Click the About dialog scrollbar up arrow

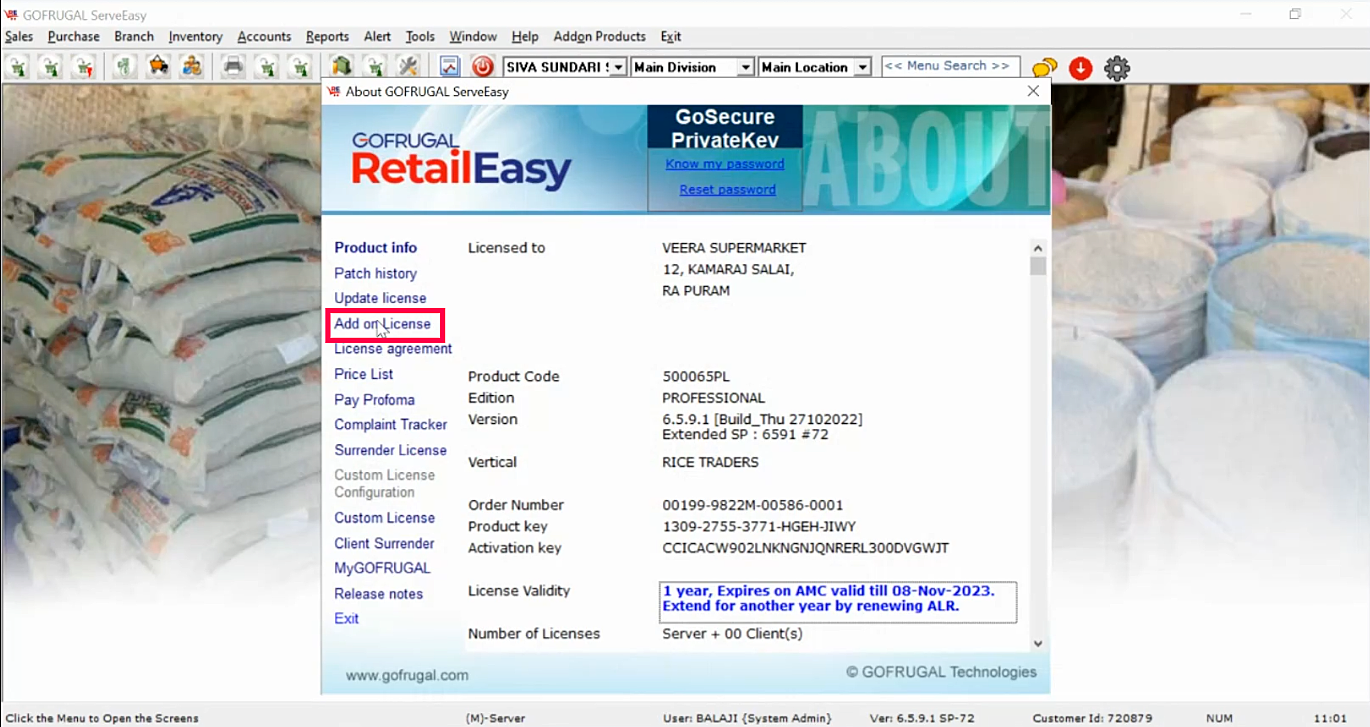(x=1038, y=248)
